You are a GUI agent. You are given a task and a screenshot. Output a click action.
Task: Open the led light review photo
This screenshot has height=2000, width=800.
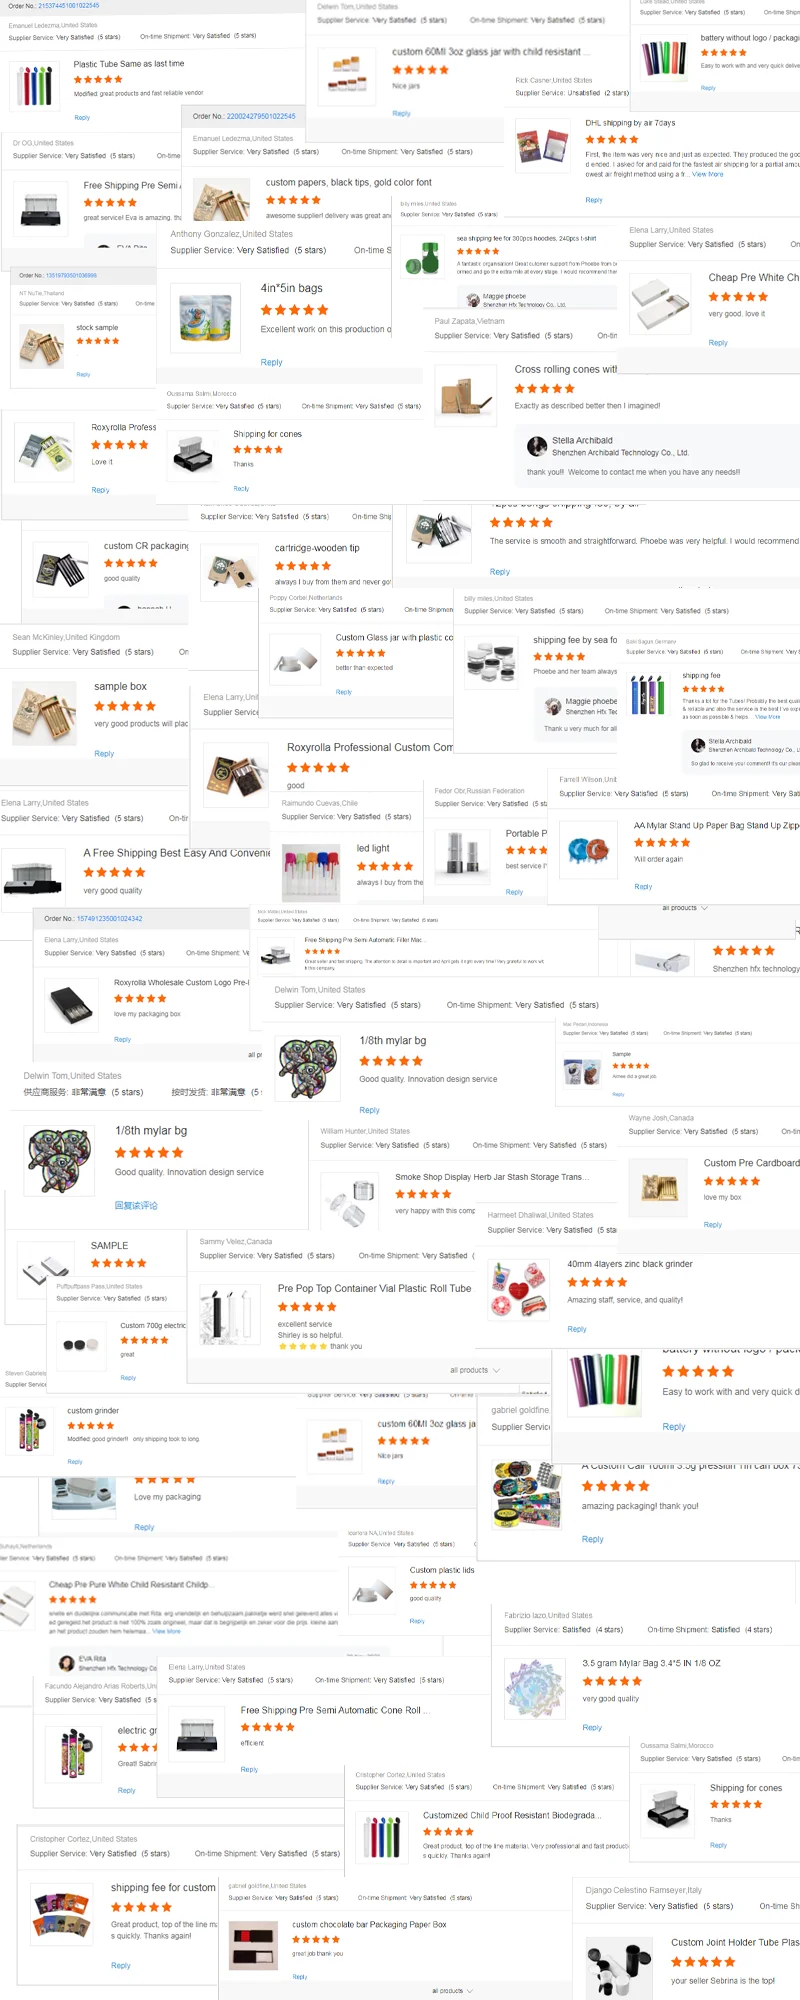311,872
